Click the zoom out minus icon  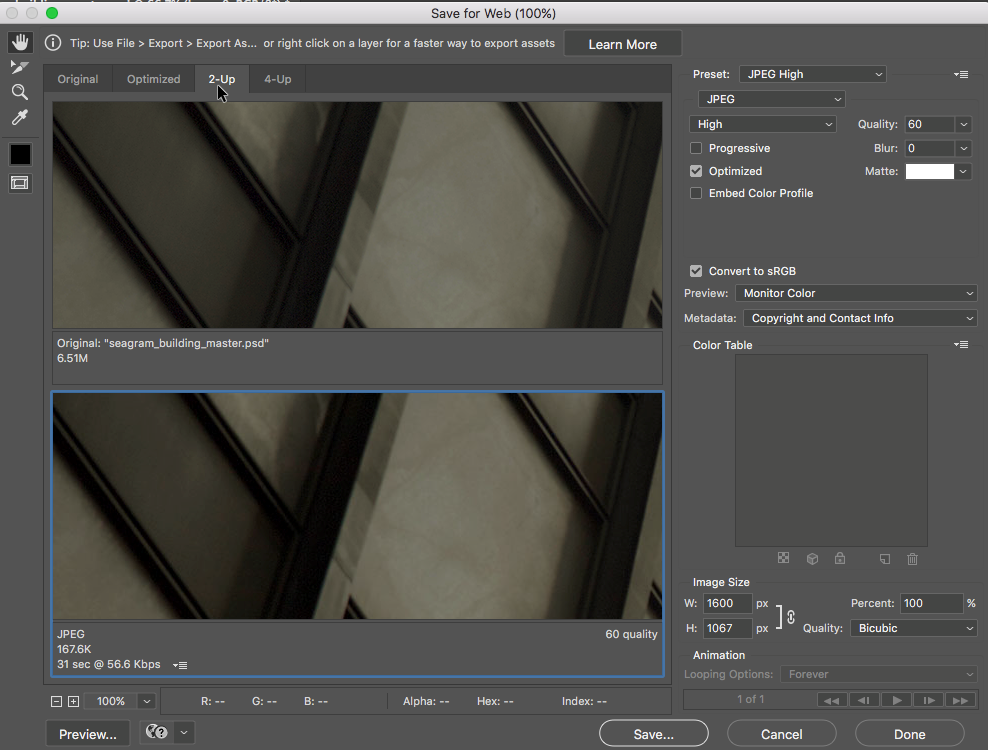[57, 701]
